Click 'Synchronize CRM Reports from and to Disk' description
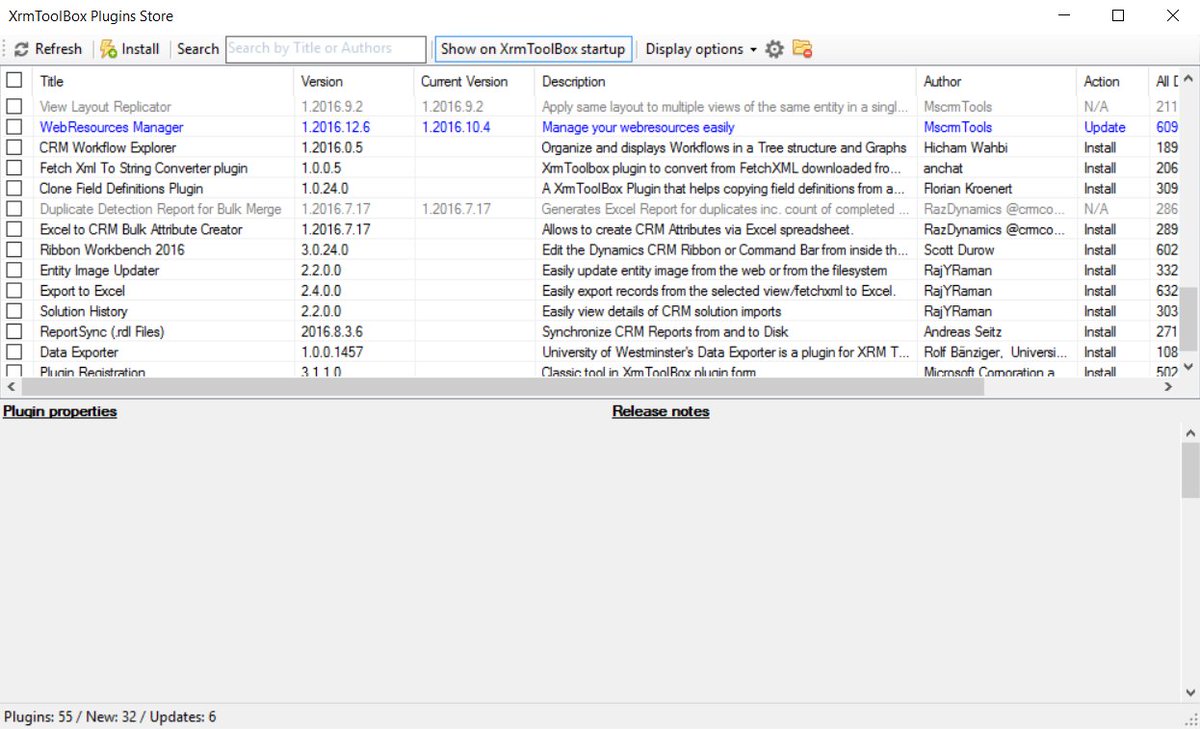Image resolution: width=1200 pixels, height=729 pixels. coord(665,331)
